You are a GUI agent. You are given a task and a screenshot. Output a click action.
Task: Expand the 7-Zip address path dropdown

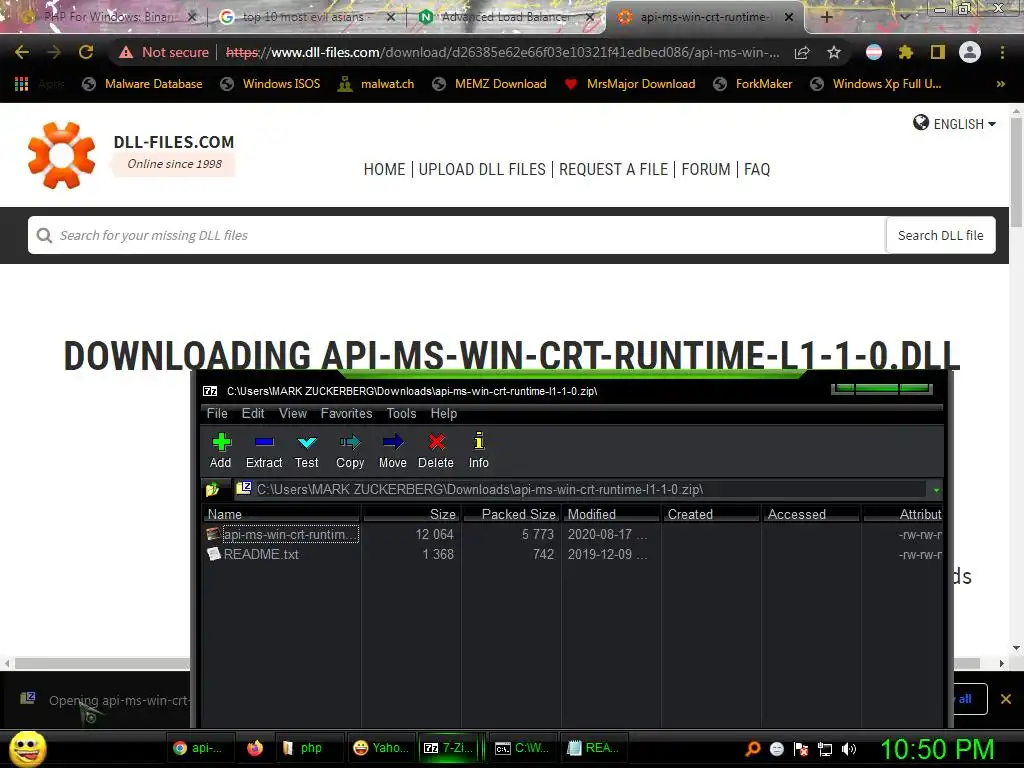(936, 490)
